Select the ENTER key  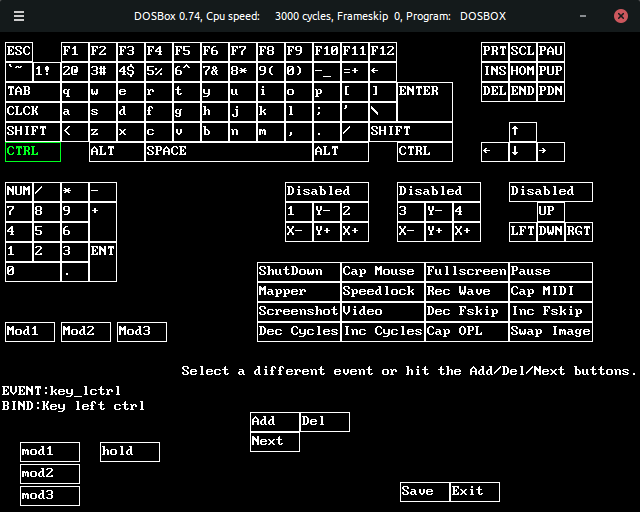425,102
